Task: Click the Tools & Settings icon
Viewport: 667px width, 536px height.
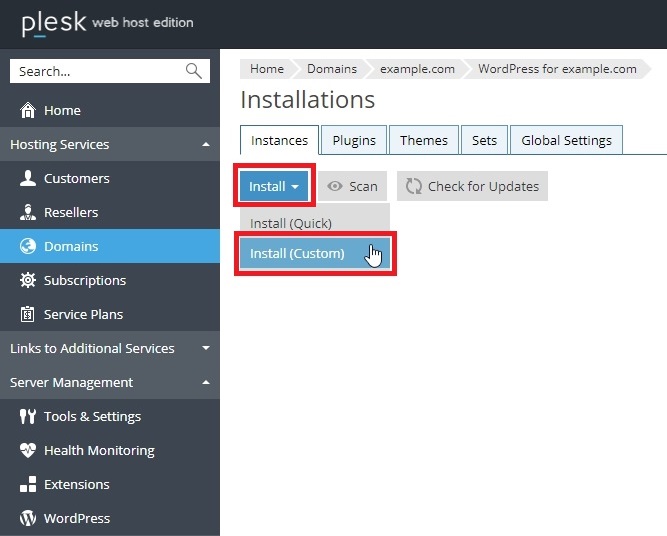Action: point(27,416)
